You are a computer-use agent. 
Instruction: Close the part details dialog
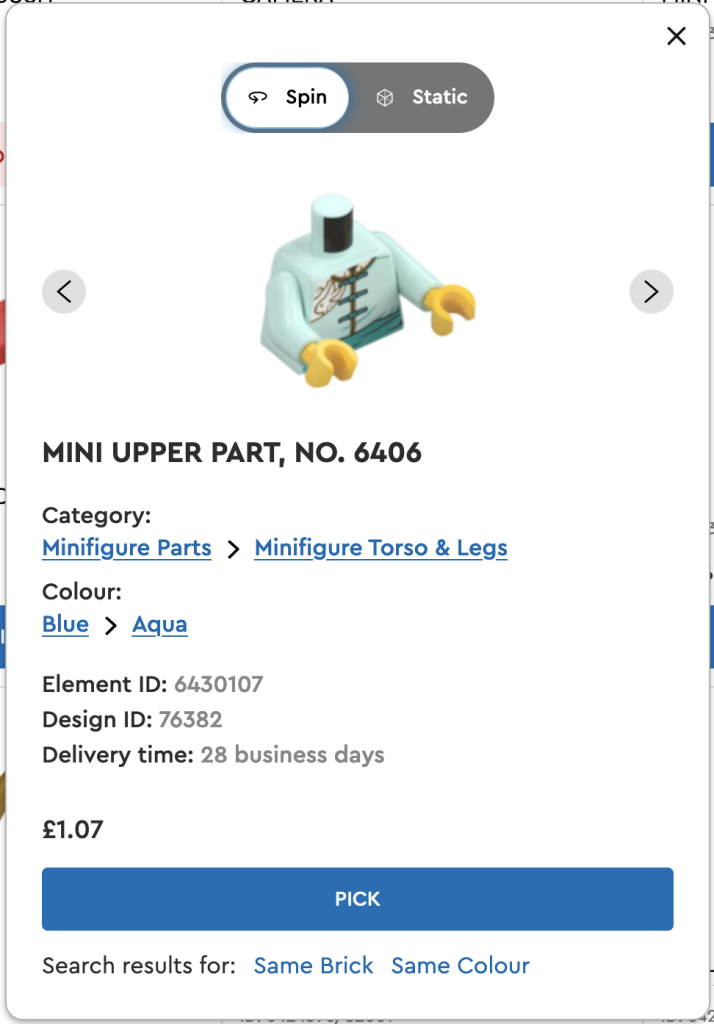676,37
